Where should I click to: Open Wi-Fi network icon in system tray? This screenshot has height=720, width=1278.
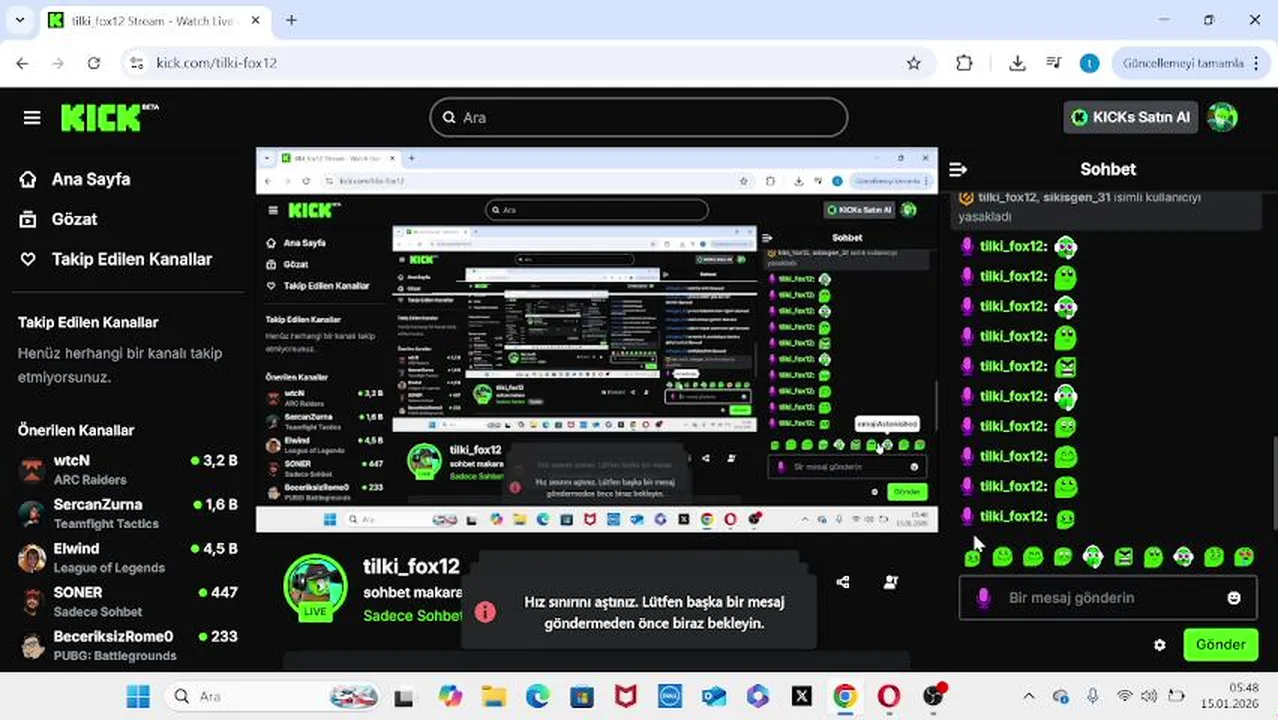pyautogui.click(x=1124, y=696)
